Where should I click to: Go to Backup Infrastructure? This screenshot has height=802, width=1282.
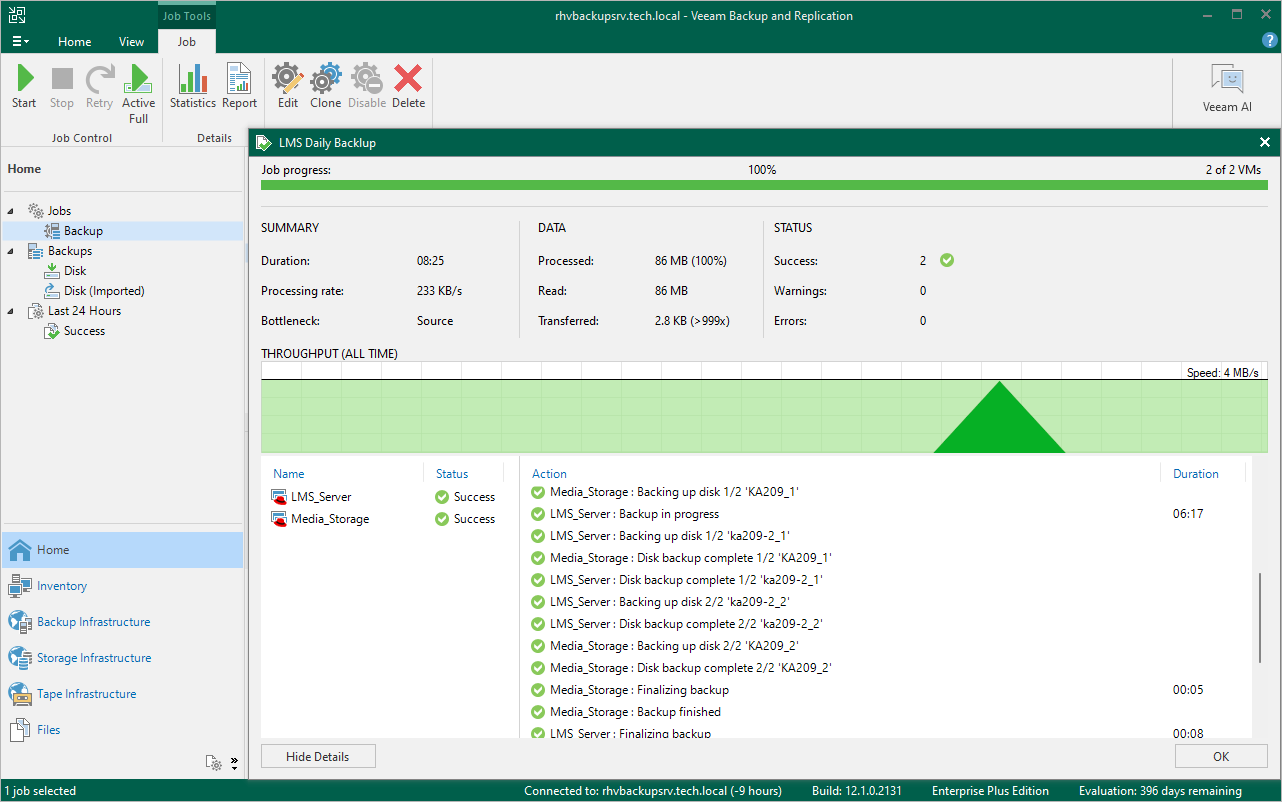point(122,622)
